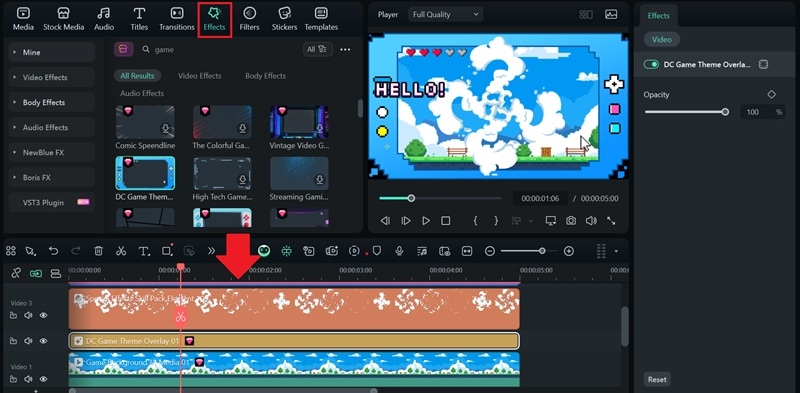Switch to the Audio tab

pyautogui.click(x=104, y=19)
